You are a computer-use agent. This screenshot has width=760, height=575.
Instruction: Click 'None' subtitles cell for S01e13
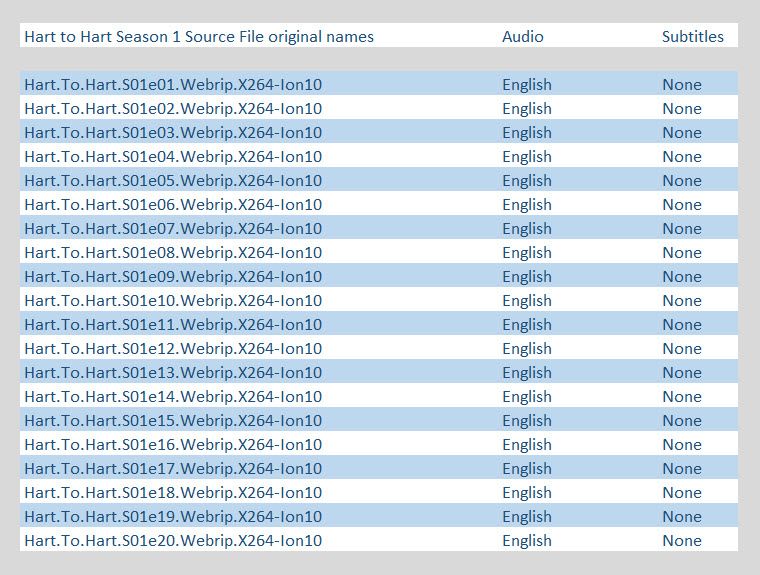coord(682,372)
